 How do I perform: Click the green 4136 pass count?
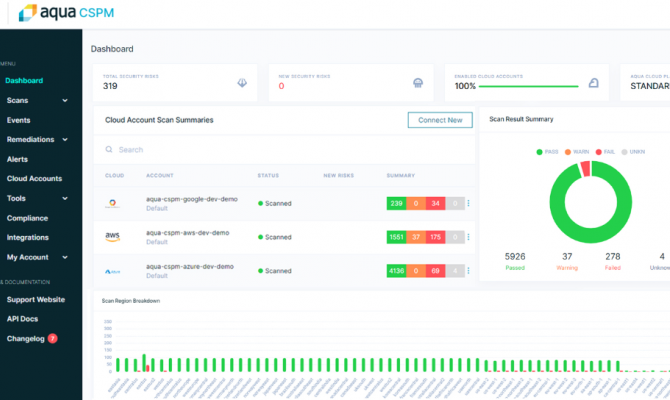[x=397, y=271]
